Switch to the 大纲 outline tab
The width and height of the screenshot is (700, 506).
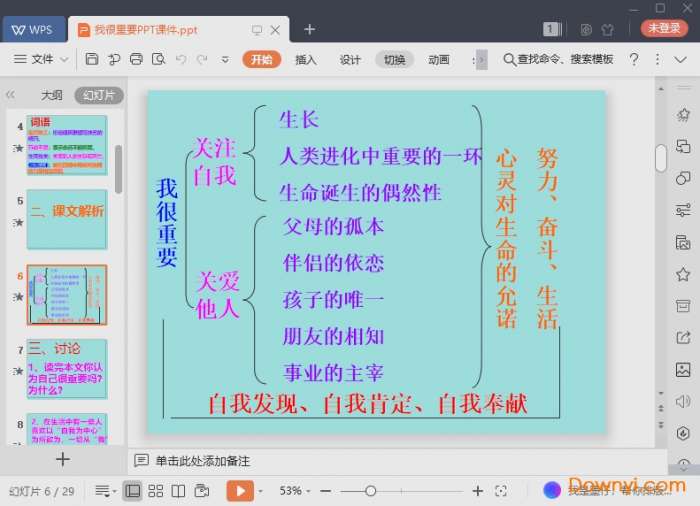click(51, 96)
